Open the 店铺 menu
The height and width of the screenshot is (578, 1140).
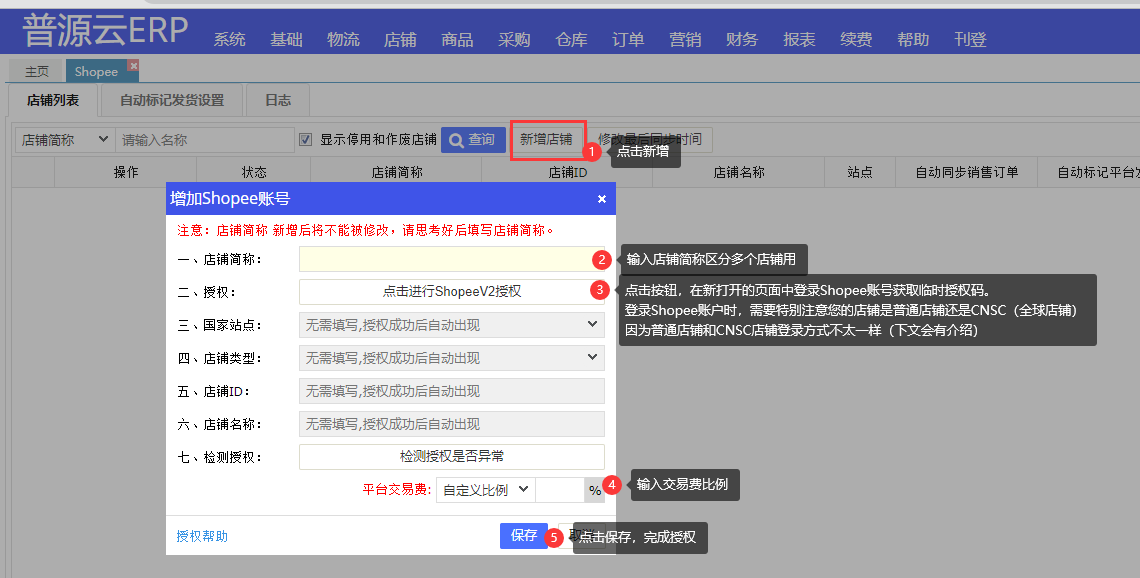(400, 39)
